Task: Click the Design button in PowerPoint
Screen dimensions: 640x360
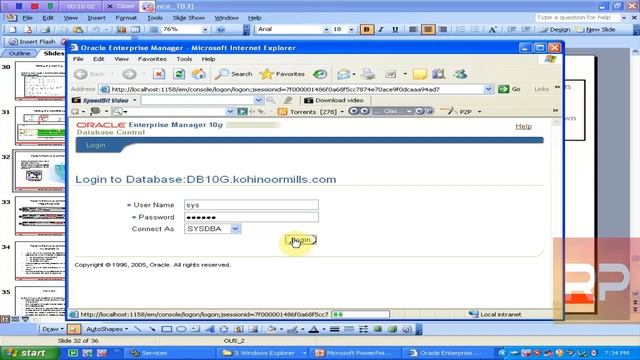Action: [555, 29]
